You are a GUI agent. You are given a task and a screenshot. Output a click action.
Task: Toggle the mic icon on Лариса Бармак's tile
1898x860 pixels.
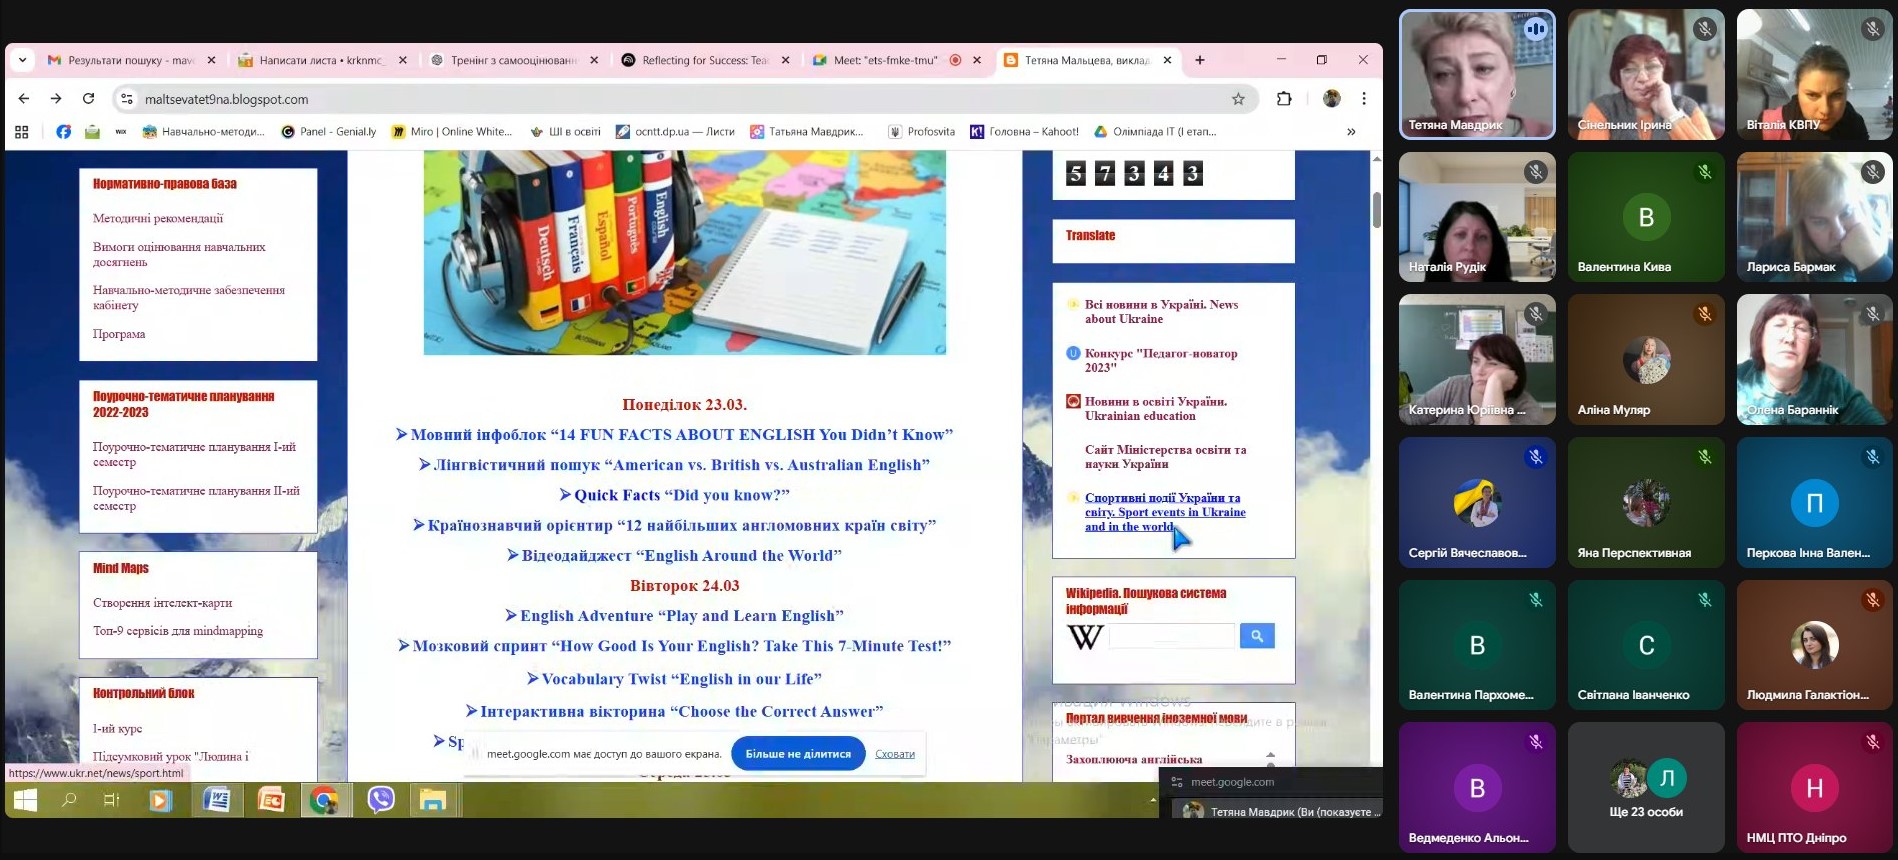click(1873, 172)
